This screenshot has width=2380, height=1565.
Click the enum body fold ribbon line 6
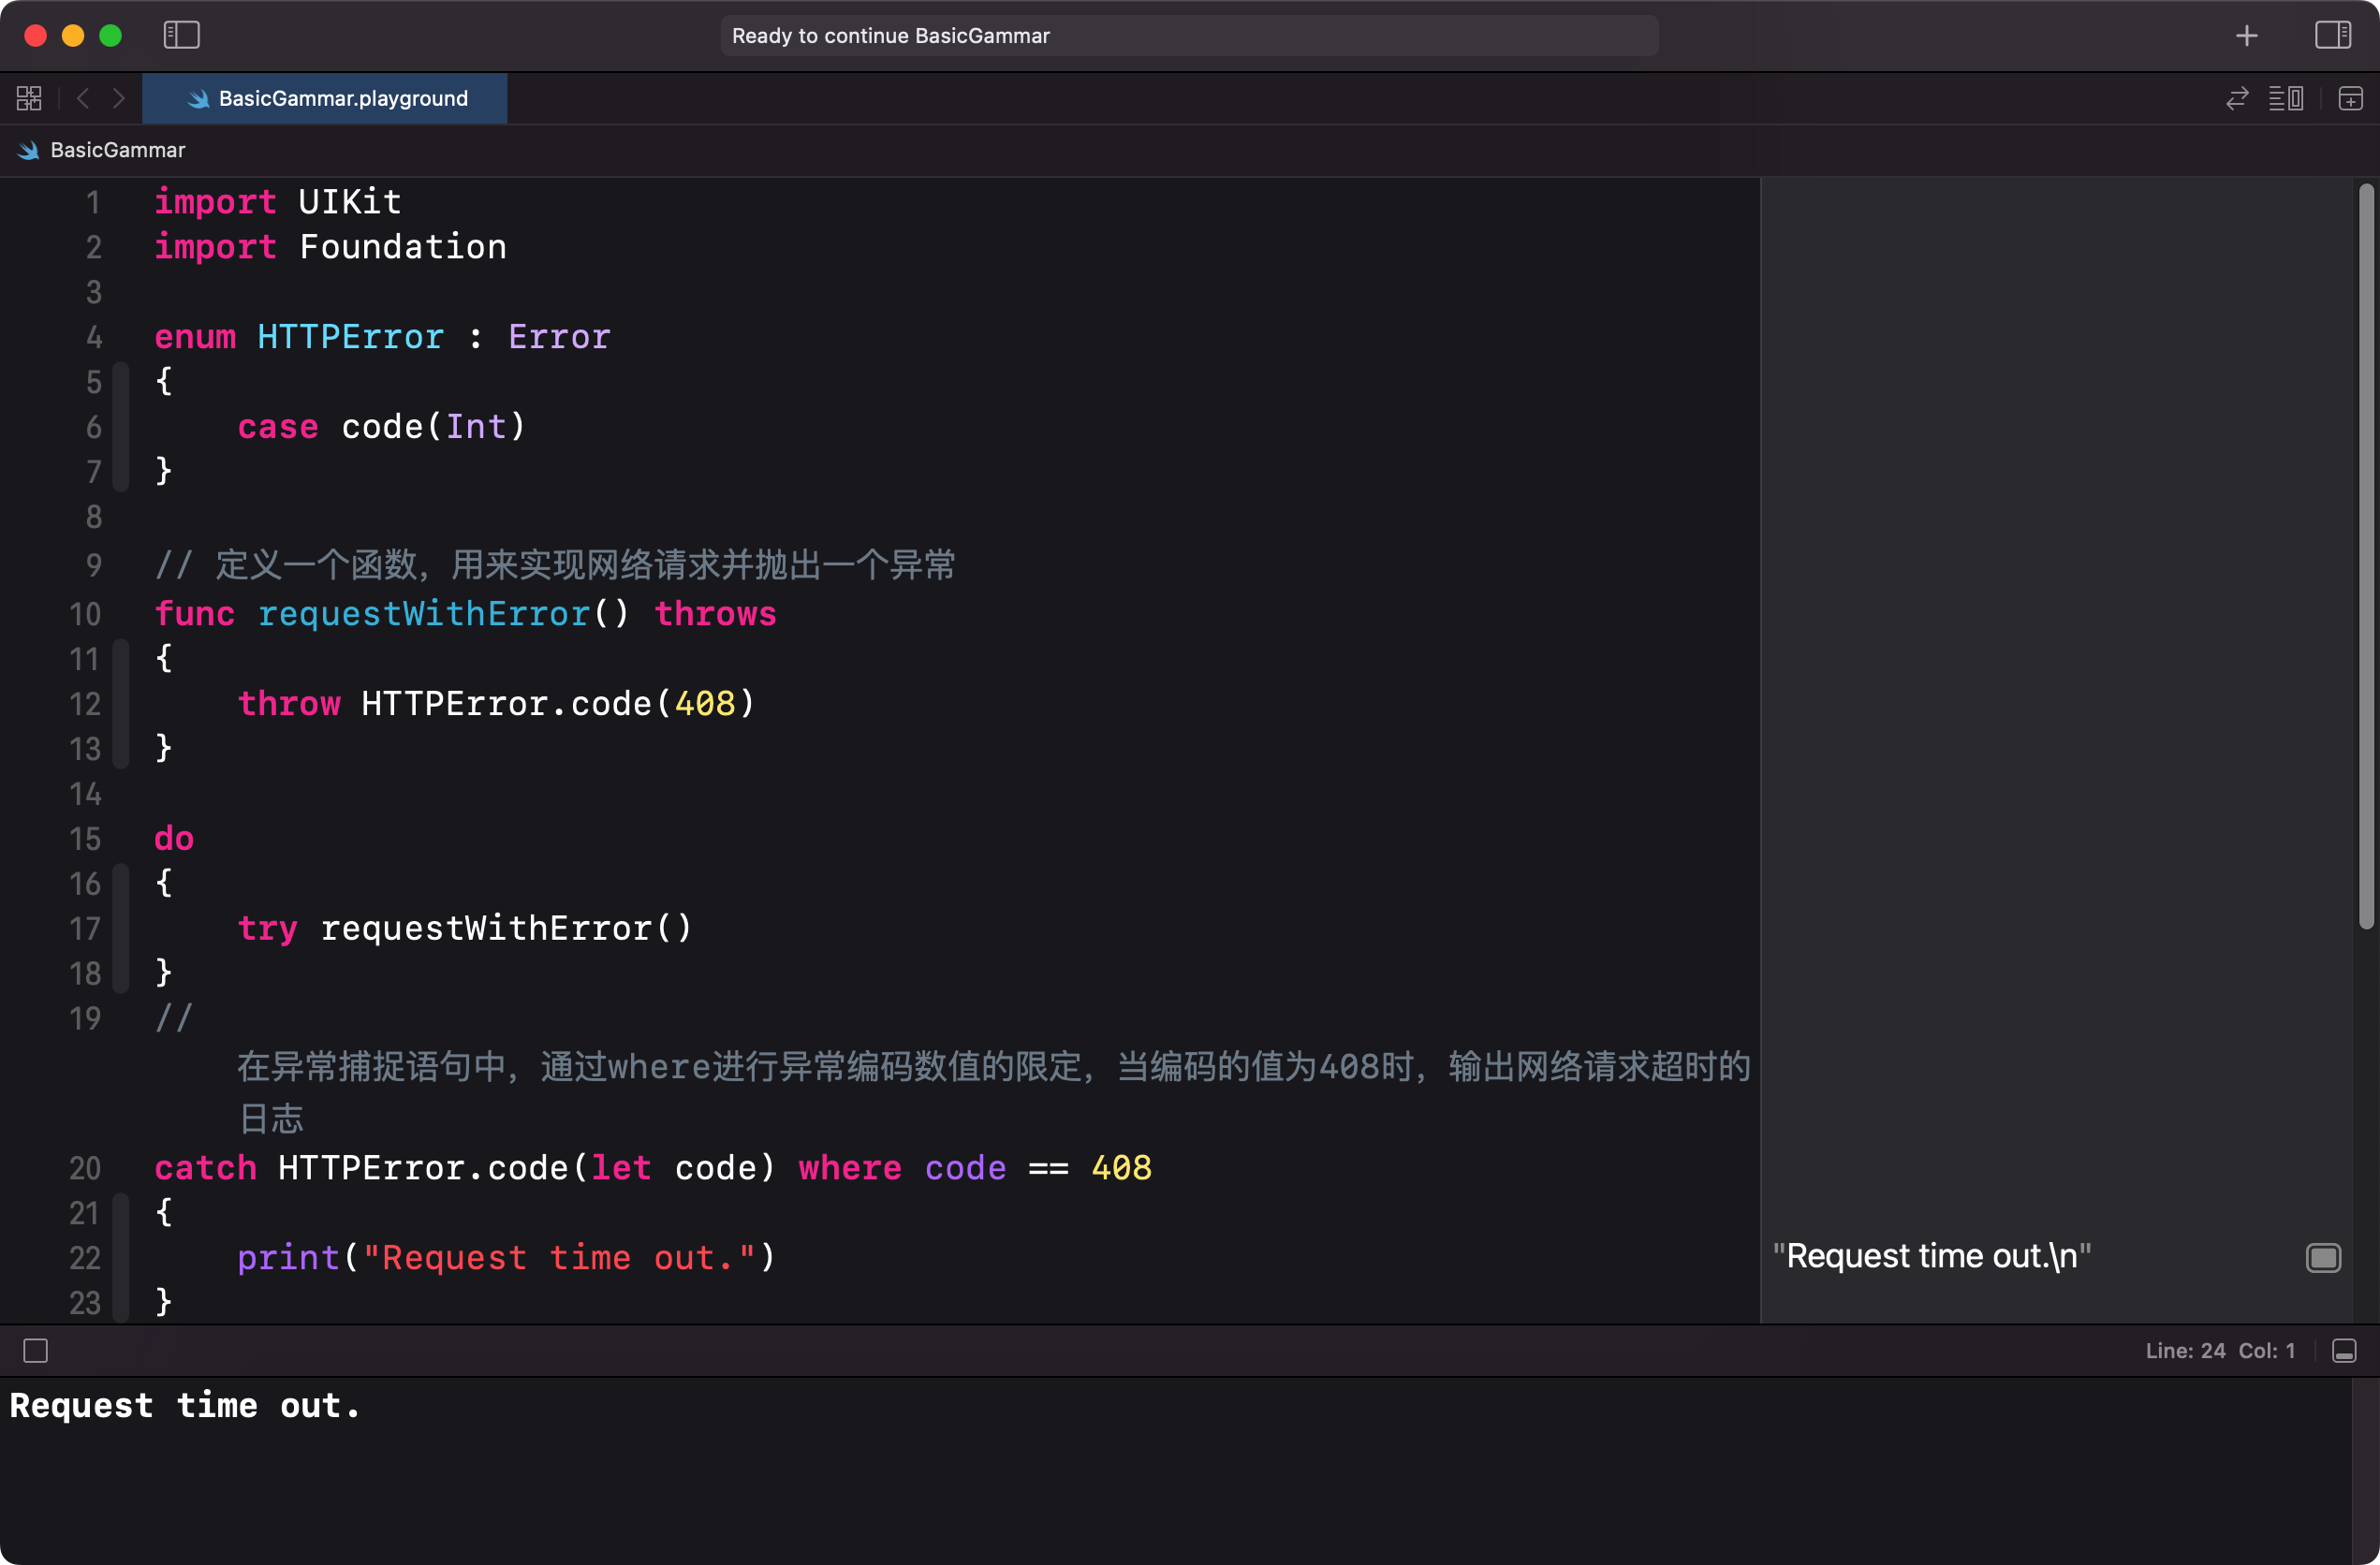pyautogui.click(x=121, y=427)
